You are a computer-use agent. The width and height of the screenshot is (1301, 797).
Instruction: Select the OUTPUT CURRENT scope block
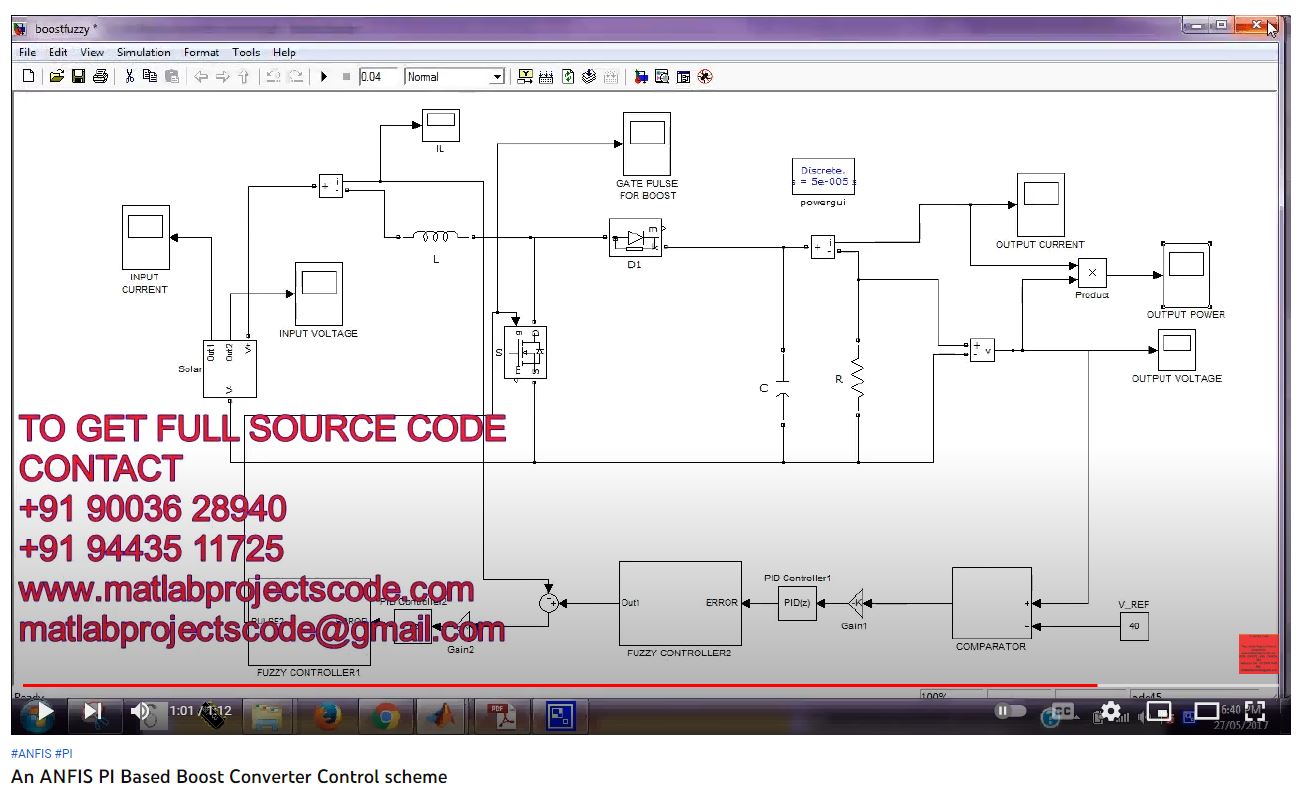click(1040, 205)
